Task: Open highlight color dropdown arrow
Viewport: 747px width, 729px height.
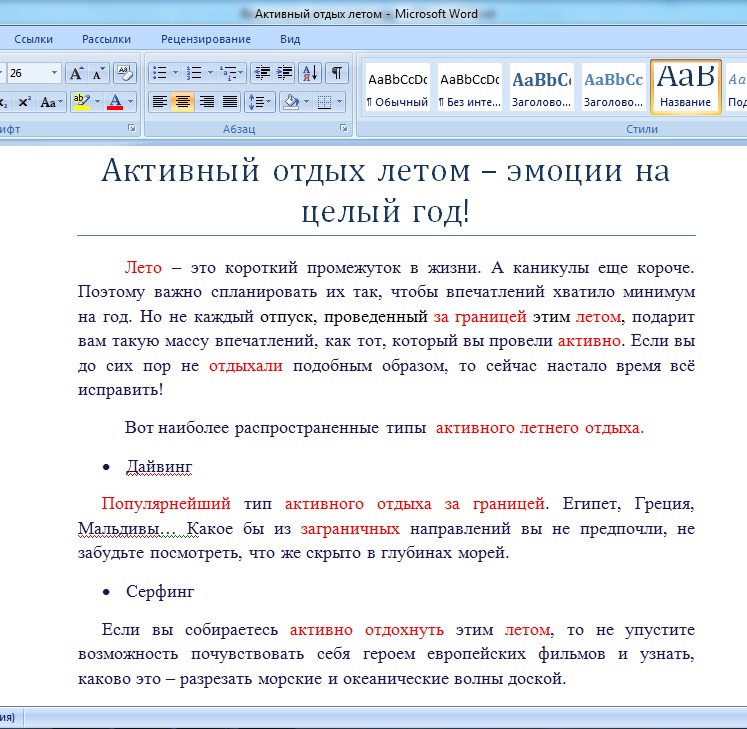Action: (98, 102)
